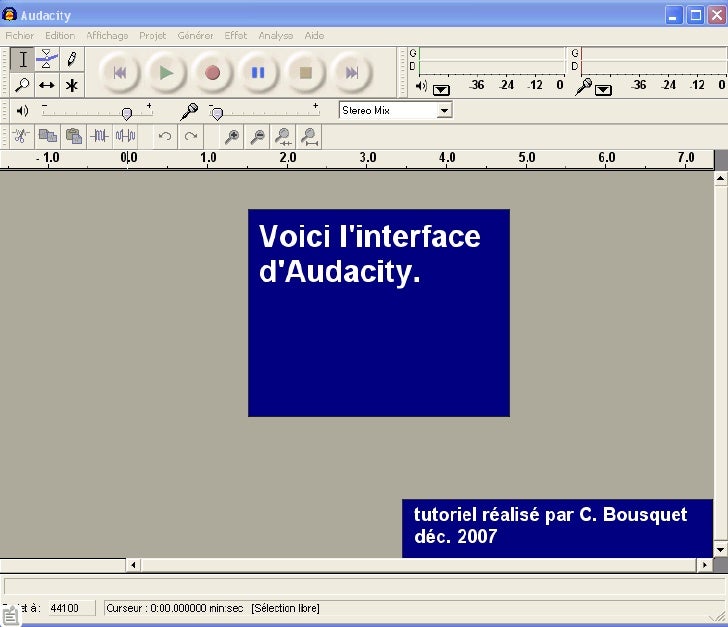The height and width of the screenshot is (627, 728).
Task: Click the Fit project in window icon
Action: 310,136
